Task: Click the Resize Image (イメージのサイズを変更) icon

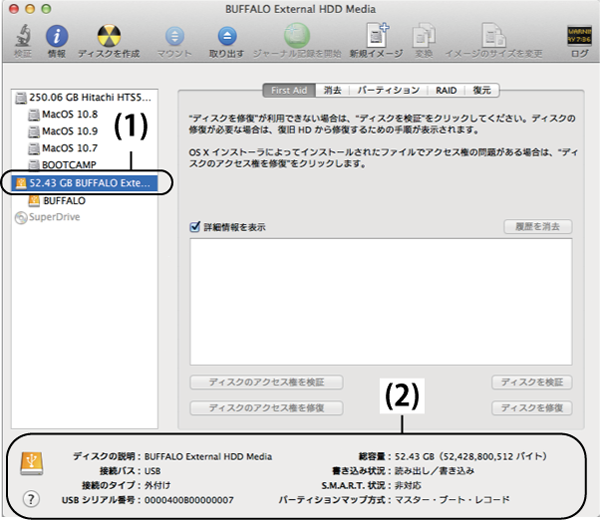Action: click(493, 36)
